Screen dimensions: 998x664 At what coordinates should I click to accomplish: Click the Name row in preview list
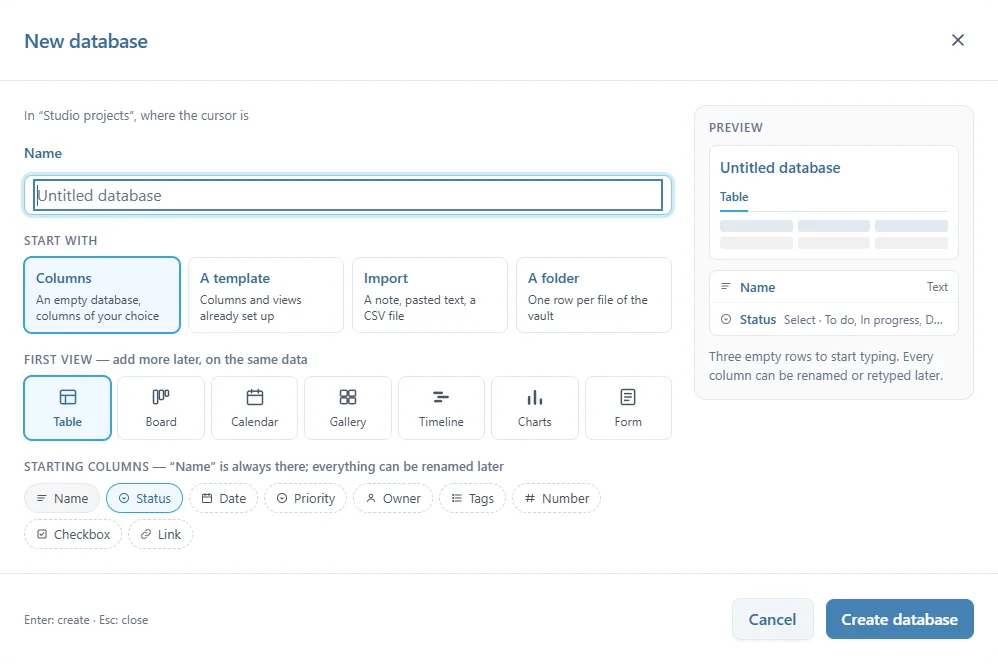[834, 287]
